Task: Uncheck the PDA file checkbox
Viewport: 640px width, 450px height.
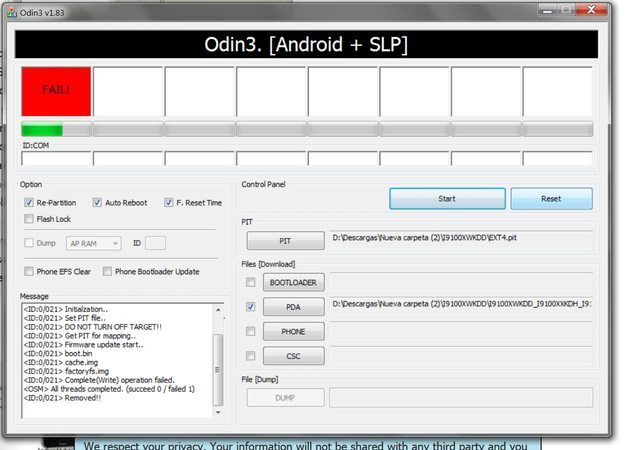Action: (x=251, y=307)
